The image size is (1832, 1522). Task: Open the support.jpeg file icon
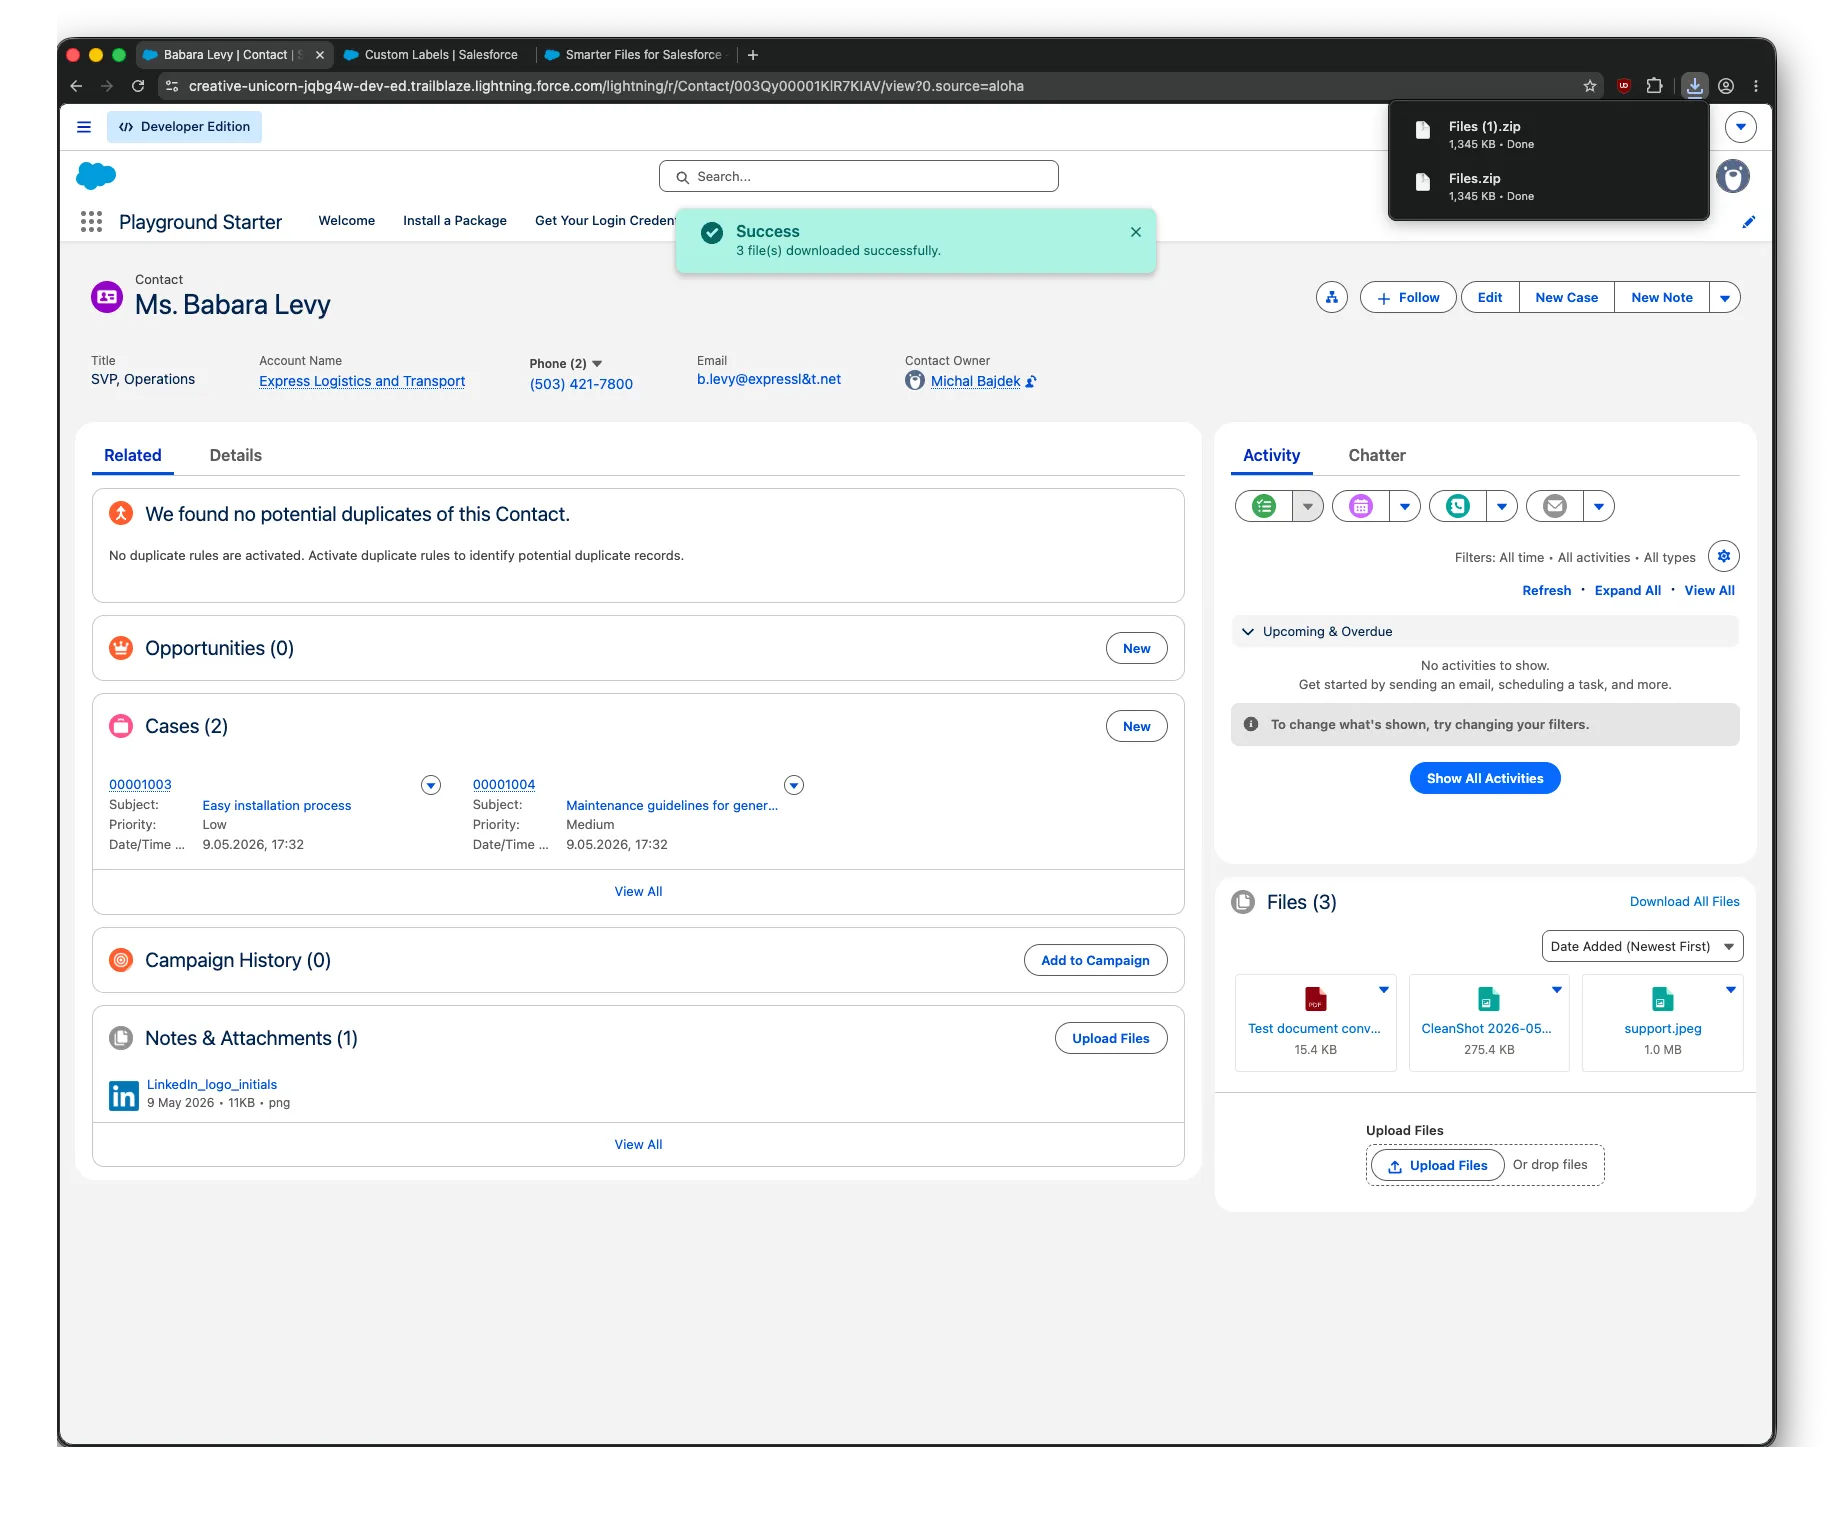pos(1662,999)
